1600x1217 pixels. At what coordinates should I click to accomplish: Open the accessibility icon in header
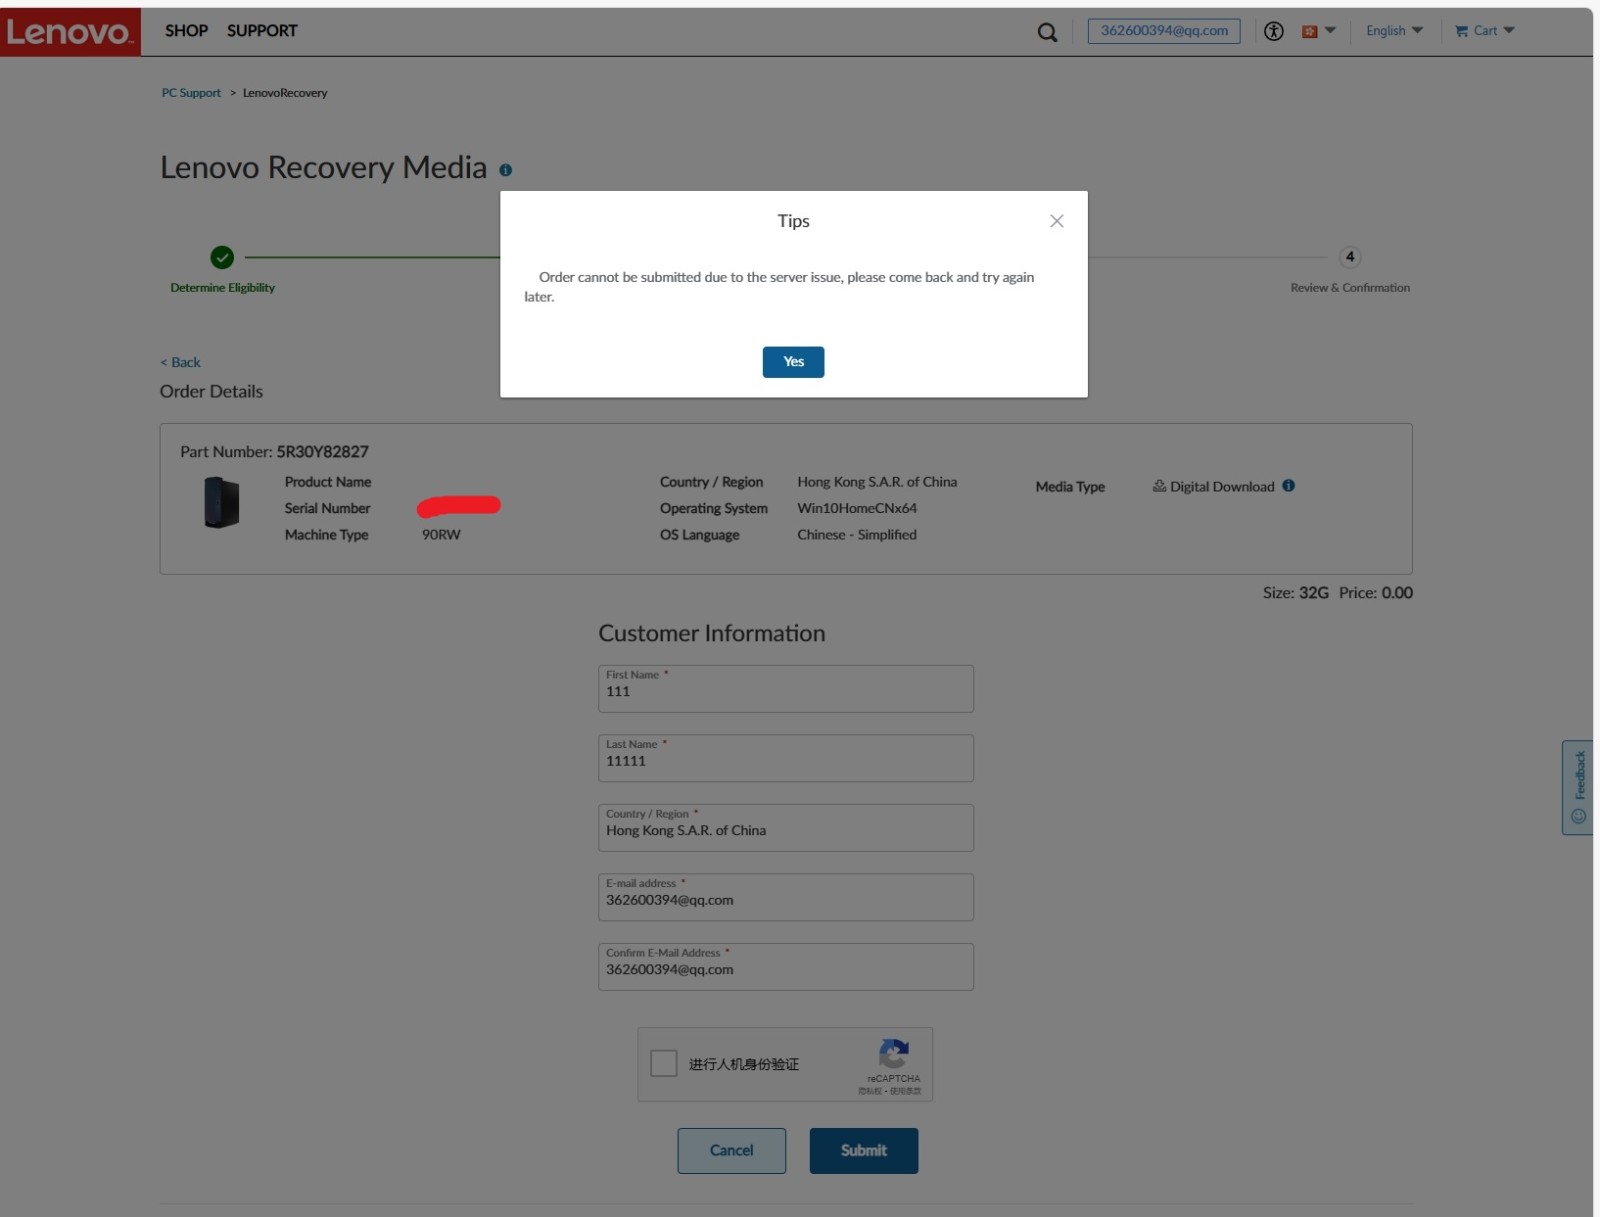tap(1273, 31)
